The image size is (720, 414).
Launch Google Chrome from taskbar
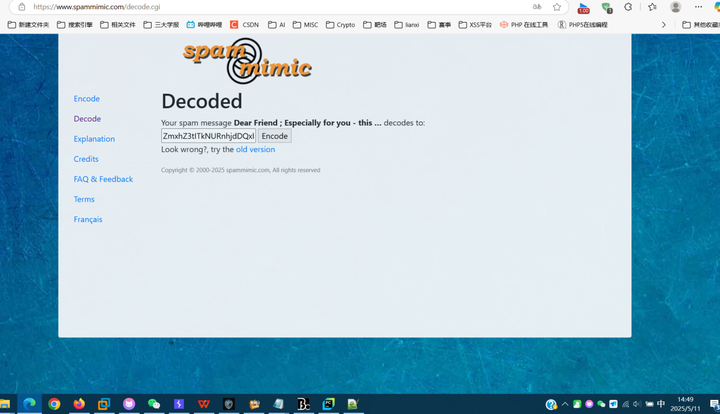pyautogui.click(x=54, y=404)
